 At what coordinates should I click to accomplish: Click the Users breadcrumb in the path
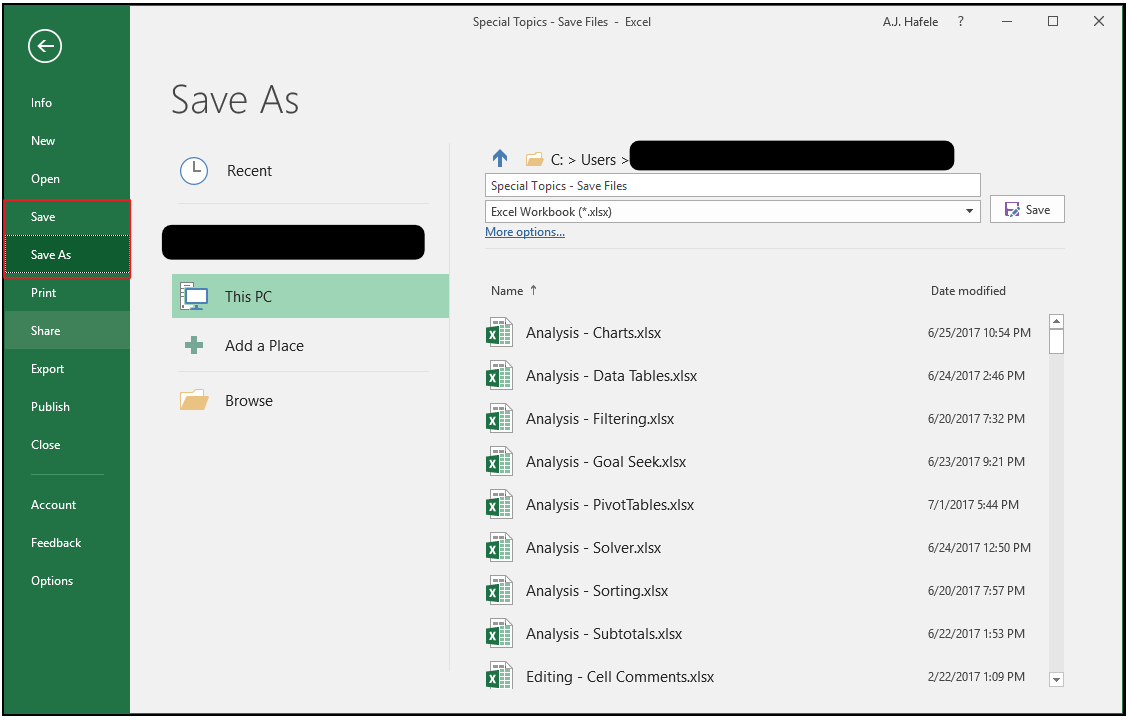pyautogui.click(x=599, y=159)
